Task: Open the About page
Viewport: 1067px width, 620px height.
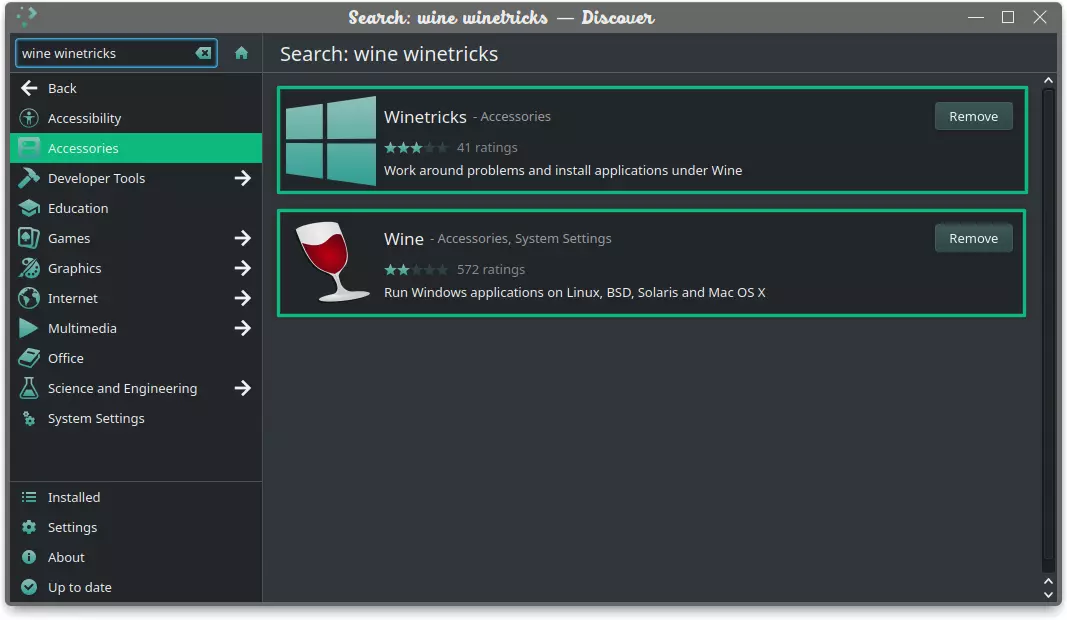Action: (136, 557)
